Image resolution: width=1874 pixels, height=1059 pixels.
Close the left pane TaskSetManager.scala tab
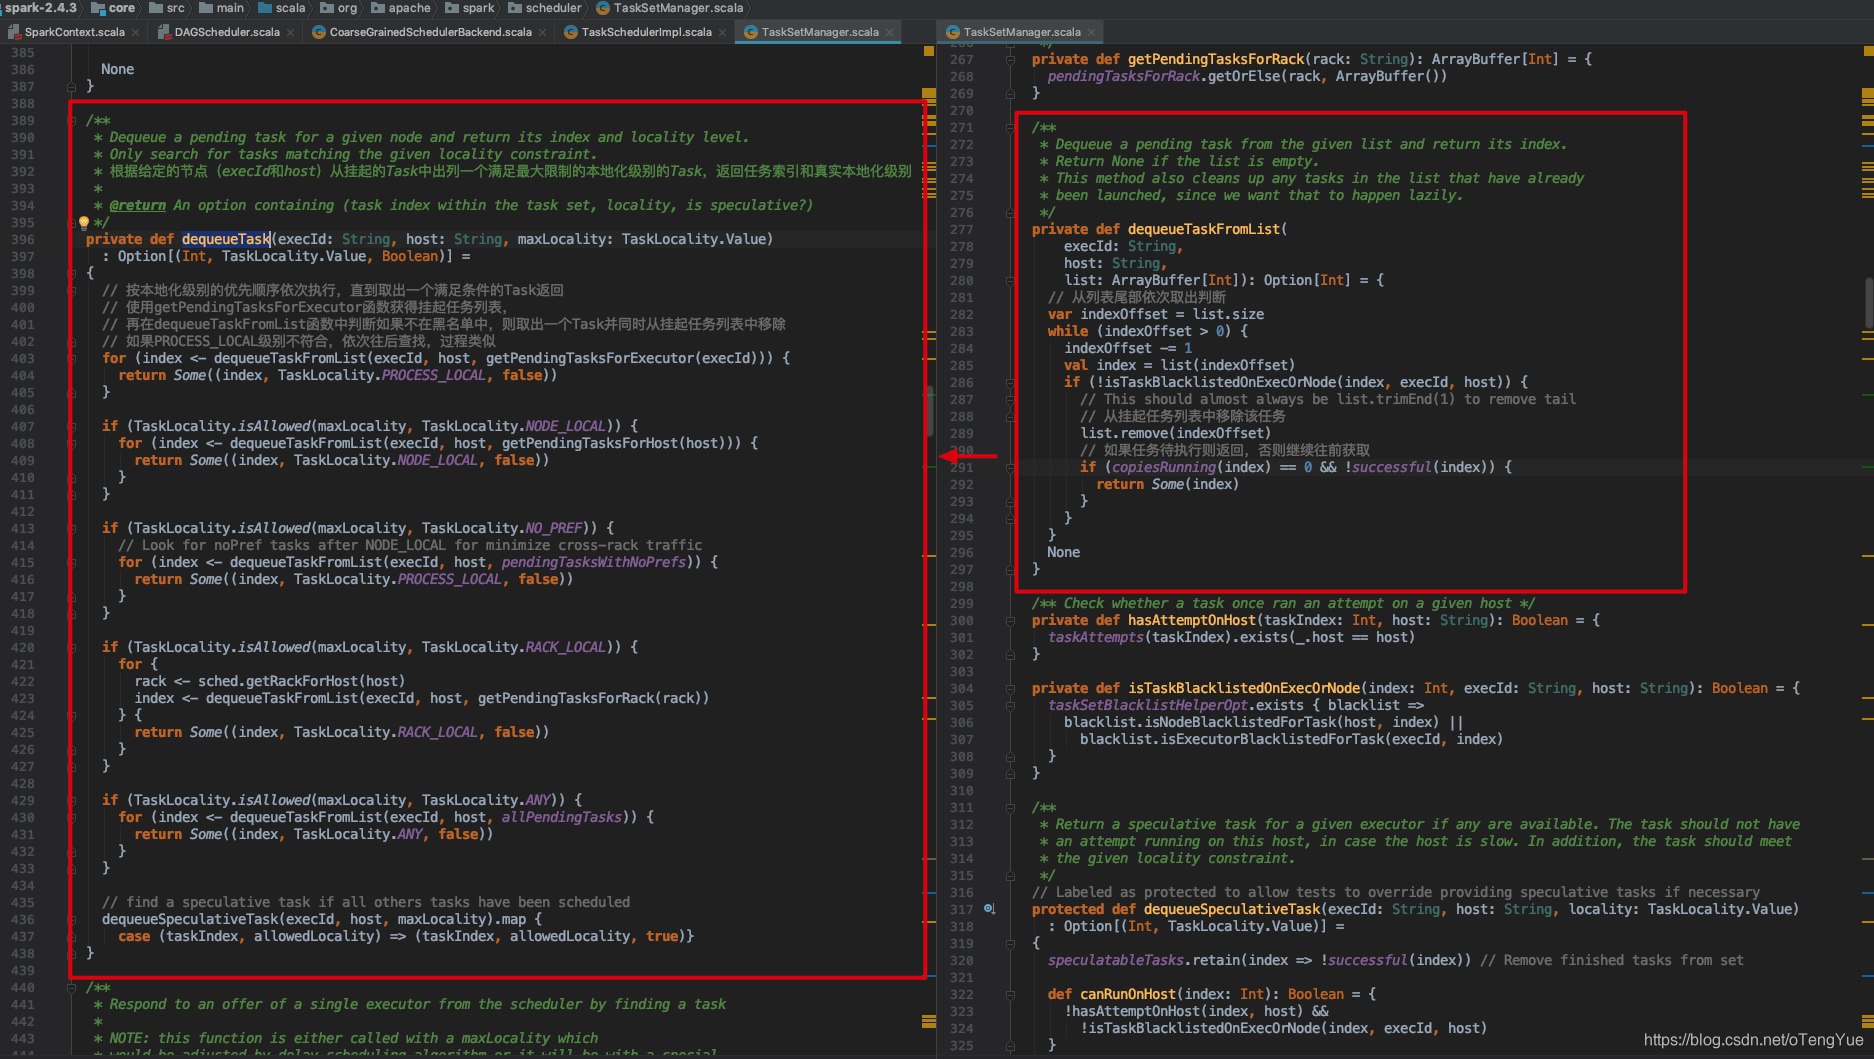[889, 32]
